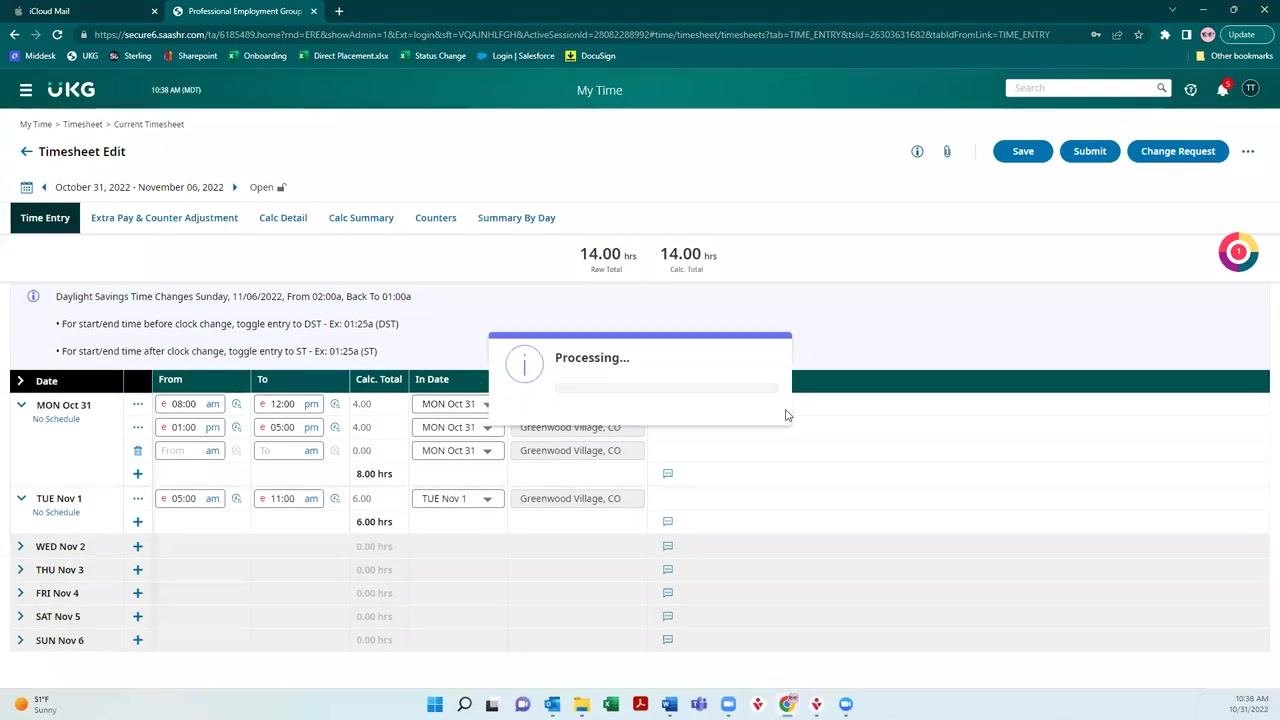Click the MON 08:00 am From time field
Screen dimensions: 1280x720
[190, 404]
